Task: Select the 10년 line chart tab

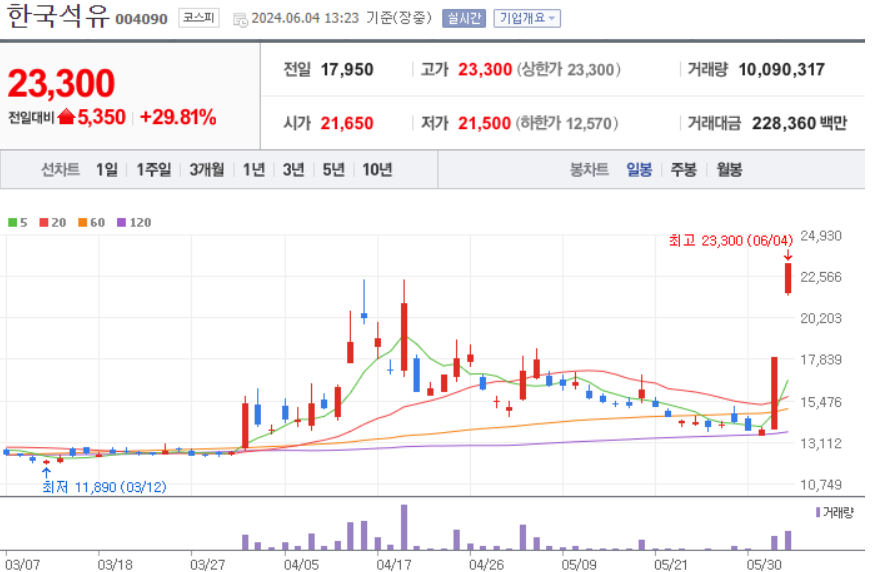Action: pos(377,169)
